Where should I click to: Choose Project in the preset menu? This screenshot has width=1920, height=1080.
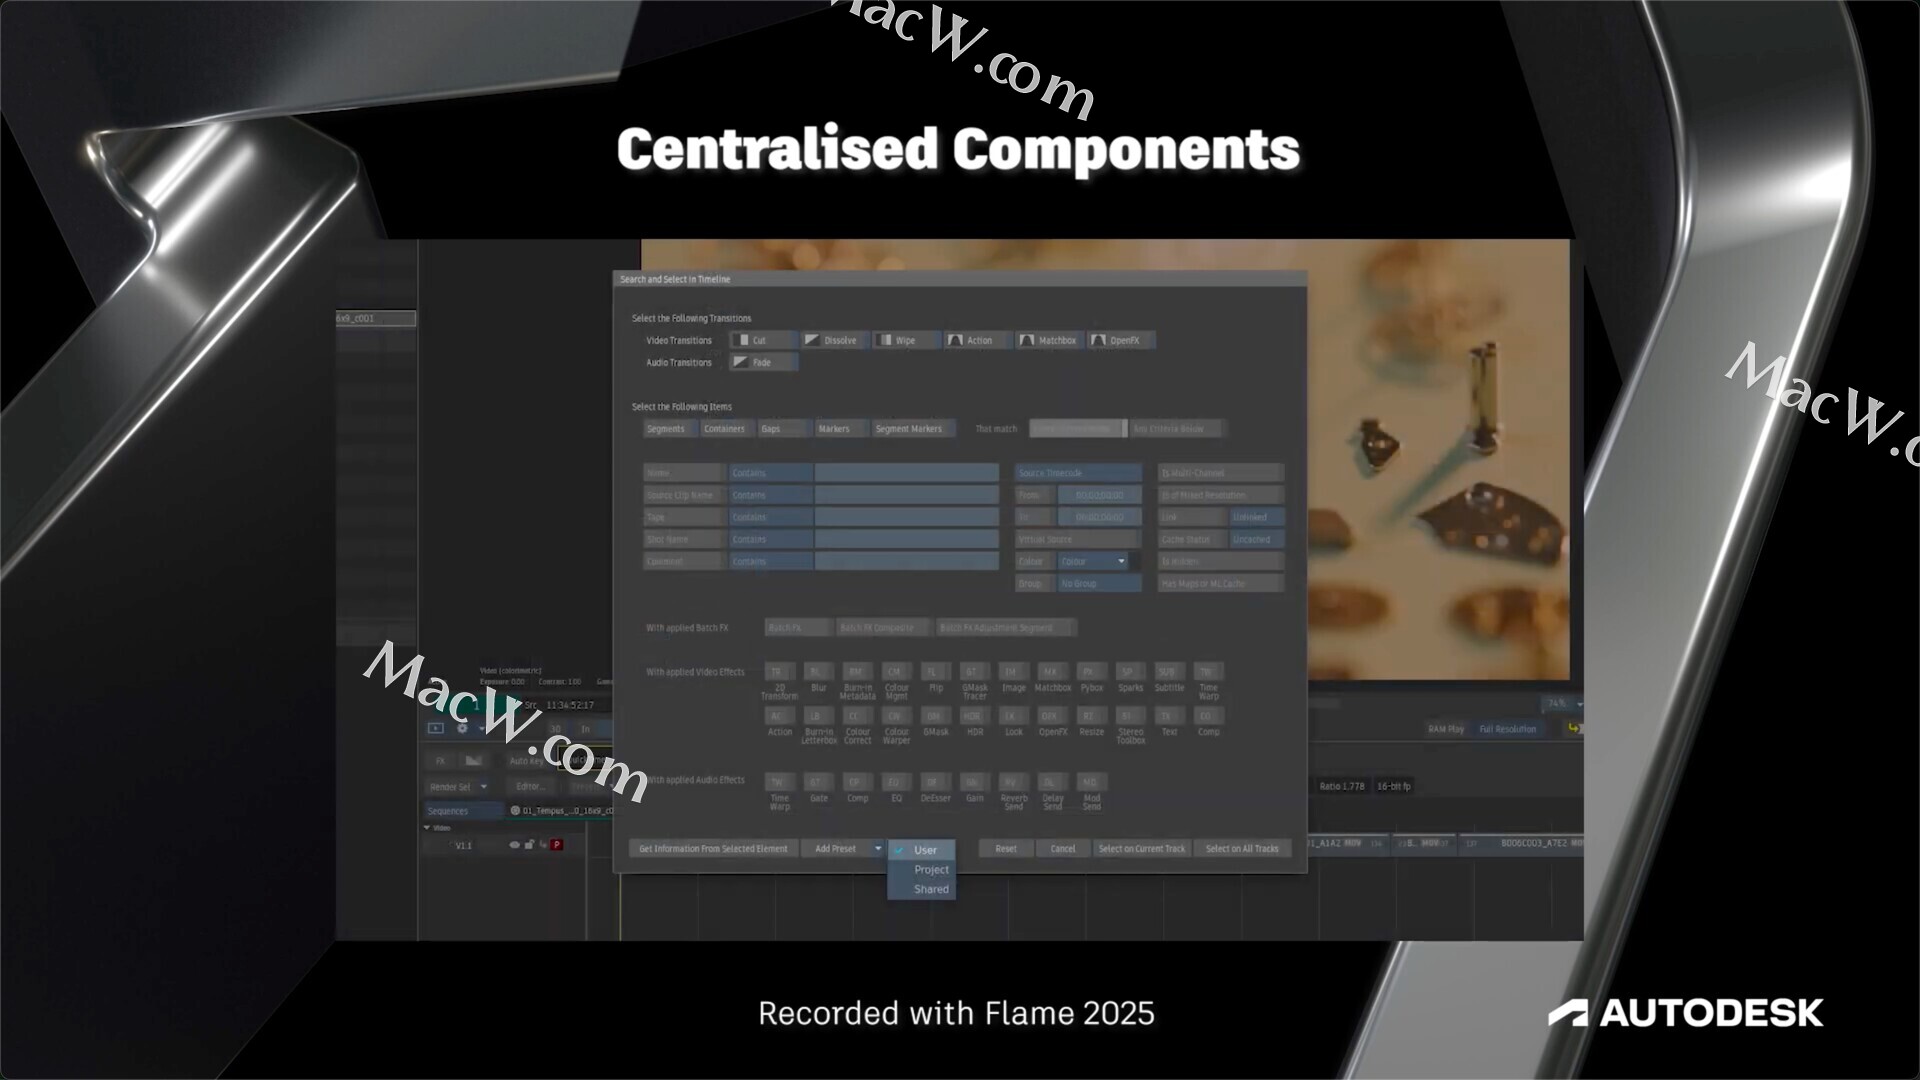click(922, 870)
